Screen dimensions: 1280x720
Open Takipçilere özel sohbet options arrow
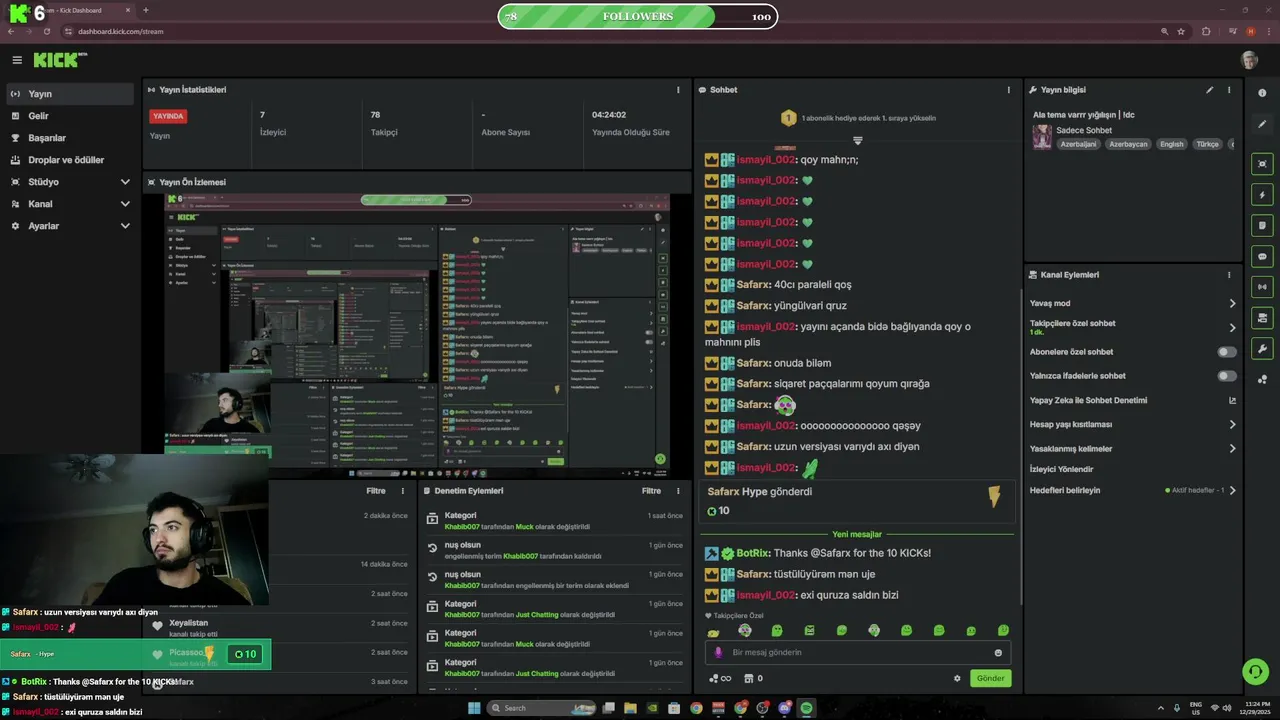tap(1232, 328)
